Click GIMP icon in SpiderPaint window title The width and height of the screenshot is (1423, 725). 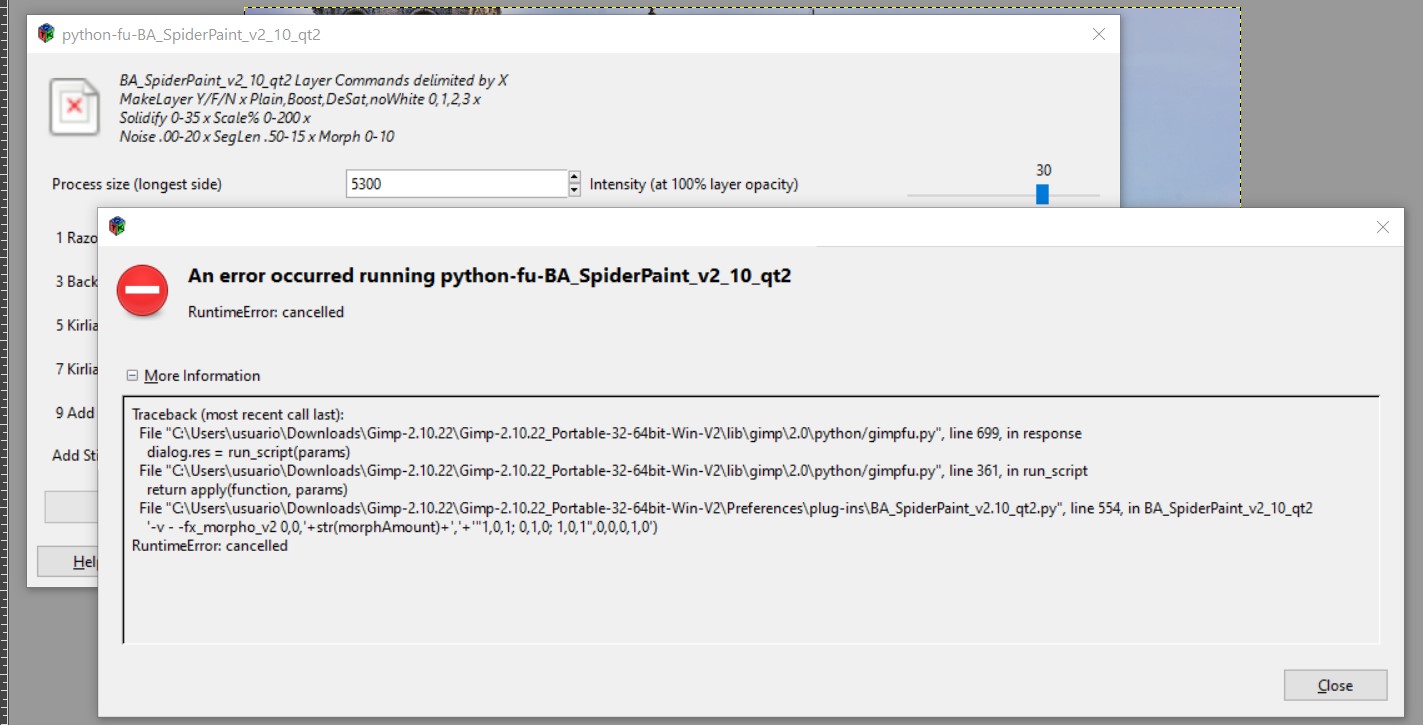46,34
